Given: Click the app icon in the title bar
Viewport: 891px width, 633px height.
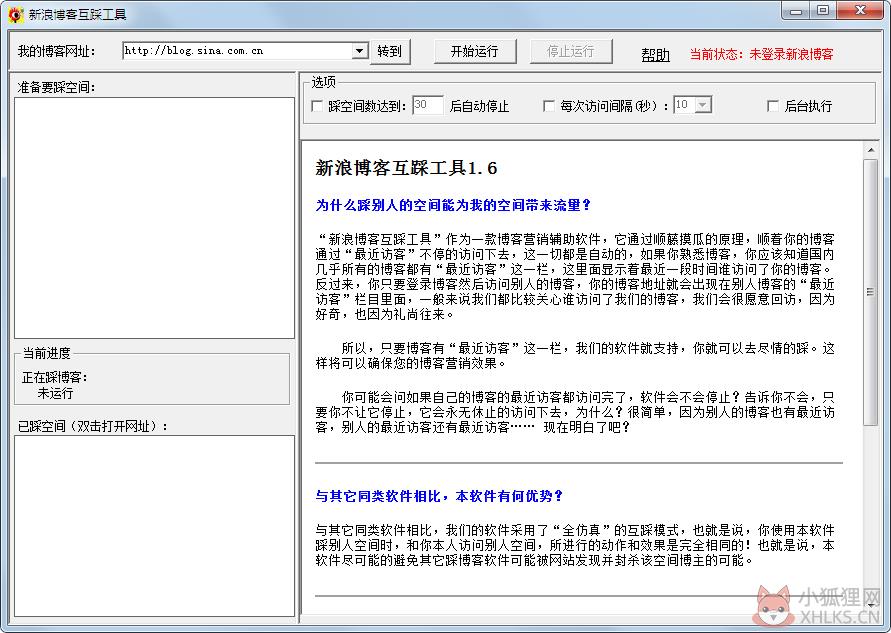Looking at the screenshot, I should coord(15,14).
